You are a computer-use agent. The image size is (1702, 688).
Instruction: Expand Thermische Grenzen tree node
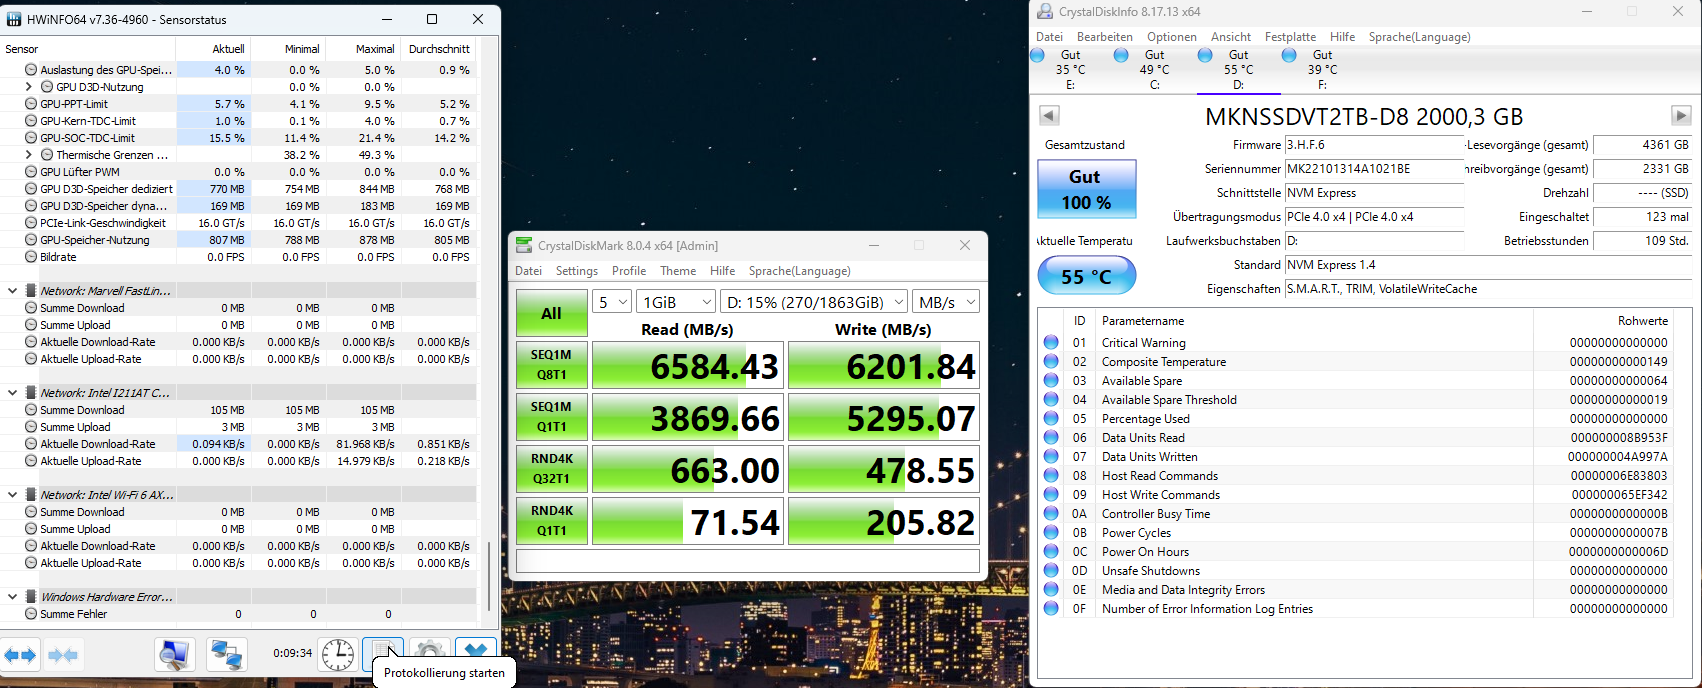point(29,155)
